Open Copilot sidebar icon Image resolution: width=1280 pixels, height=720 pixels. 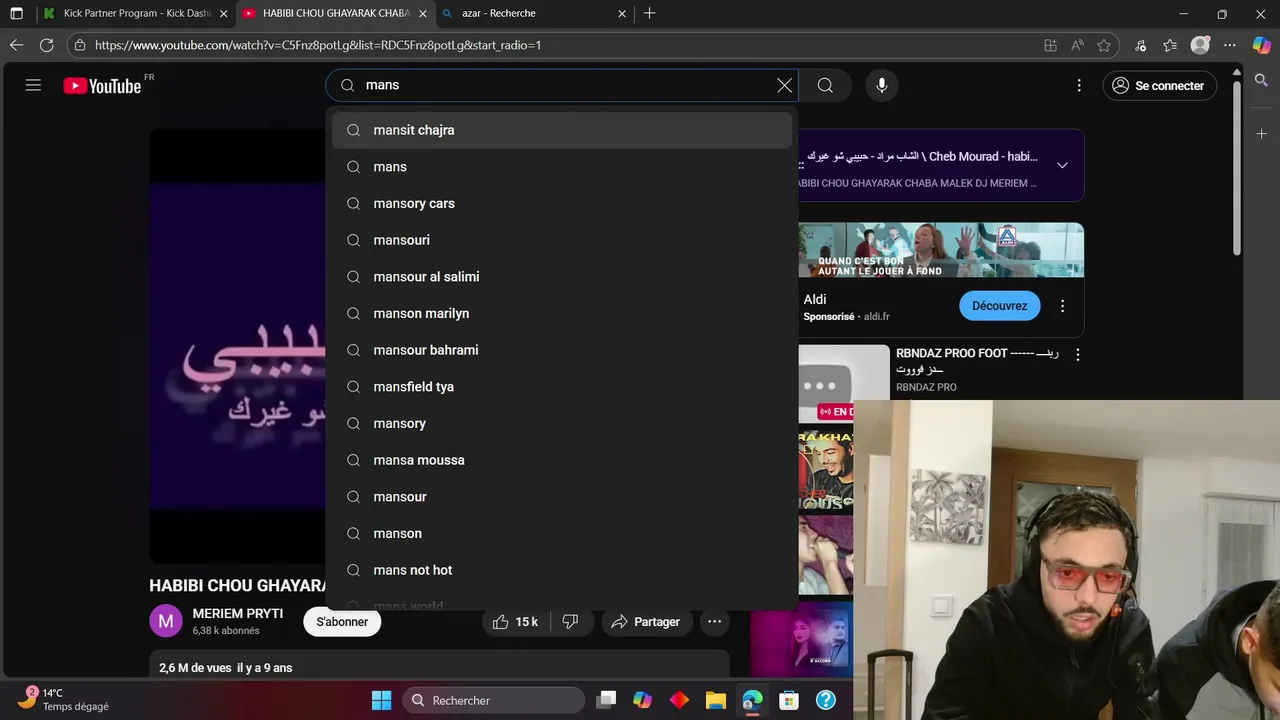(1261, 45)
